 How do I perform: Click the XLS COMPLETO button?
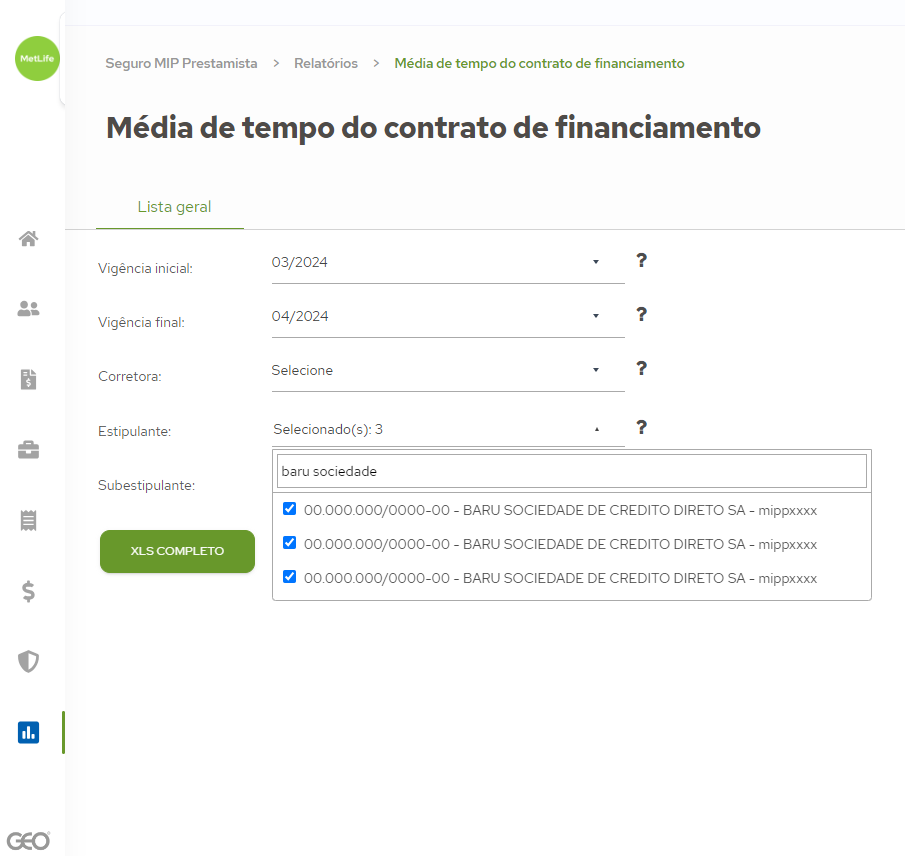(177, 551)
